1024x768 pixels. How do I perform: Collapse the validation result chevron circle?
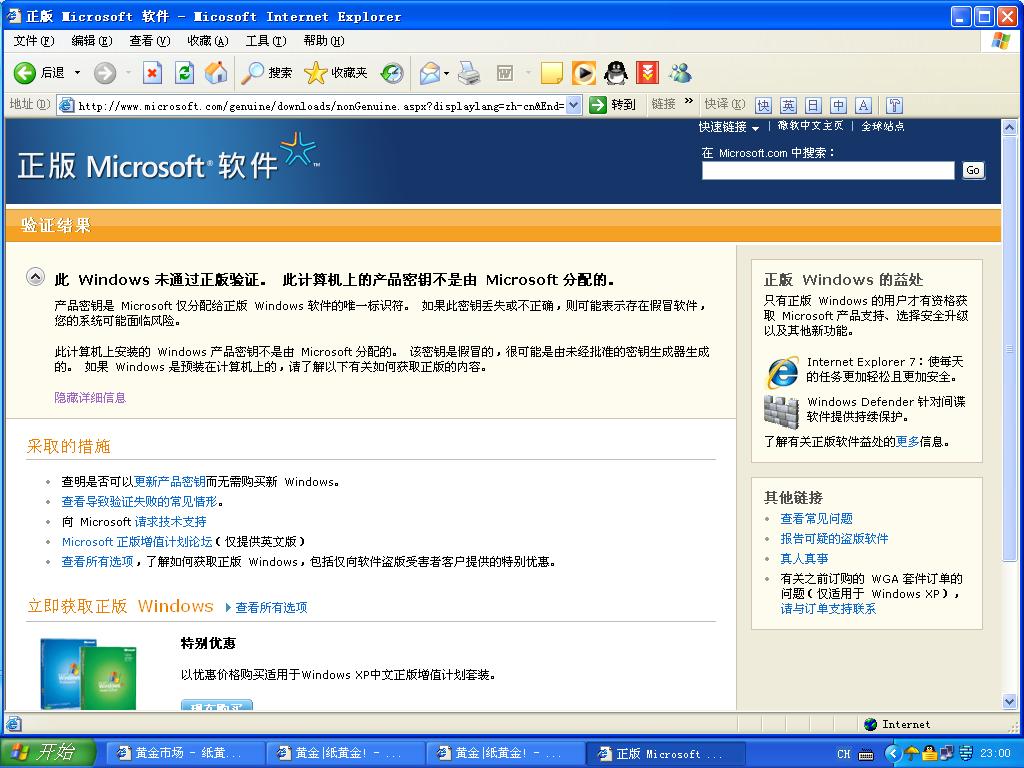[x=35, y=277]
